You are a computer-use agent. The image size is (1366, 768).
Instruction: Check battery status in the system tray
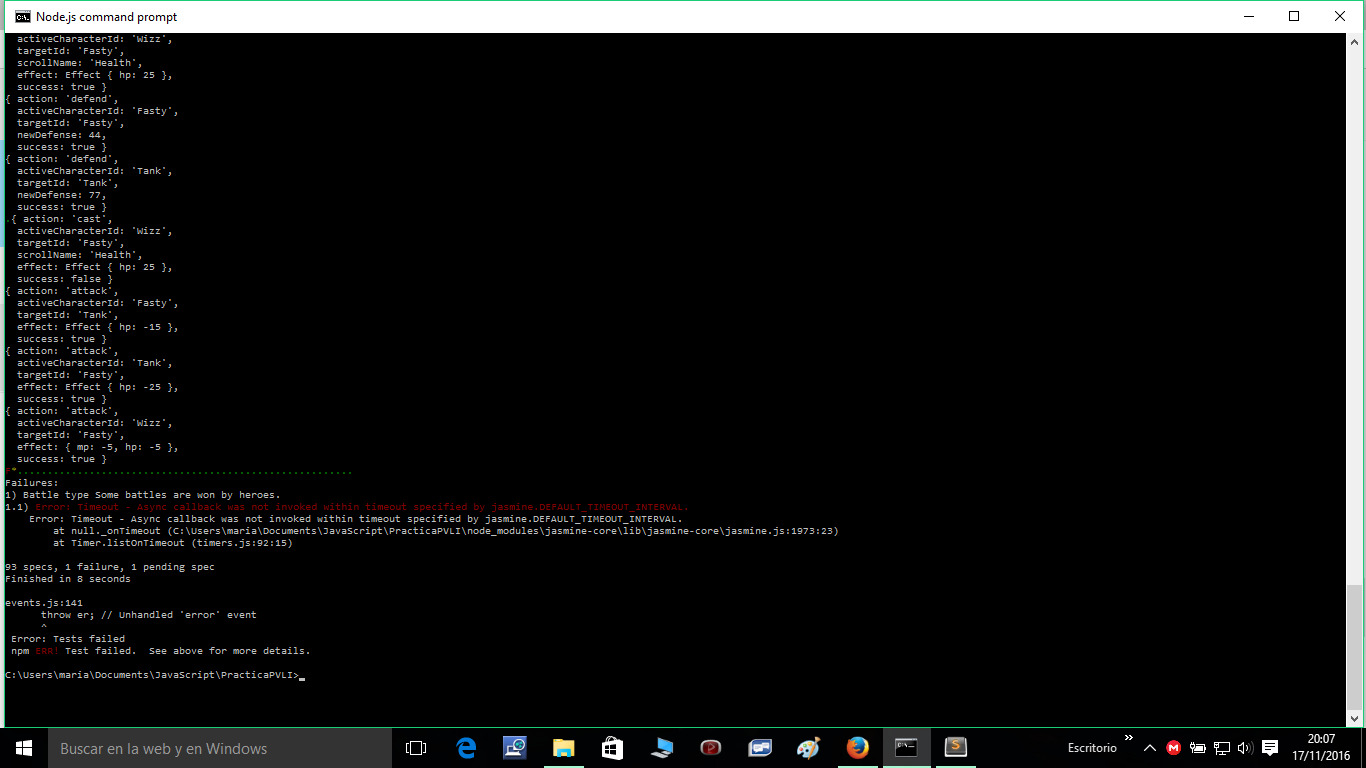(1198, 748)
